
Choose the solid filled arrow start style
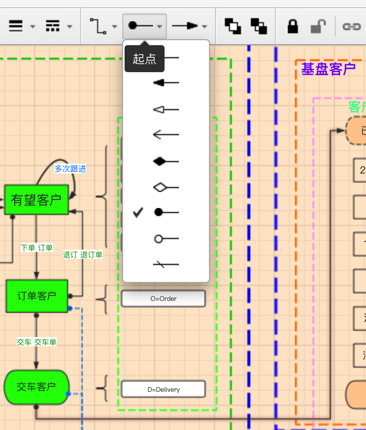click(x=166, y=83)
